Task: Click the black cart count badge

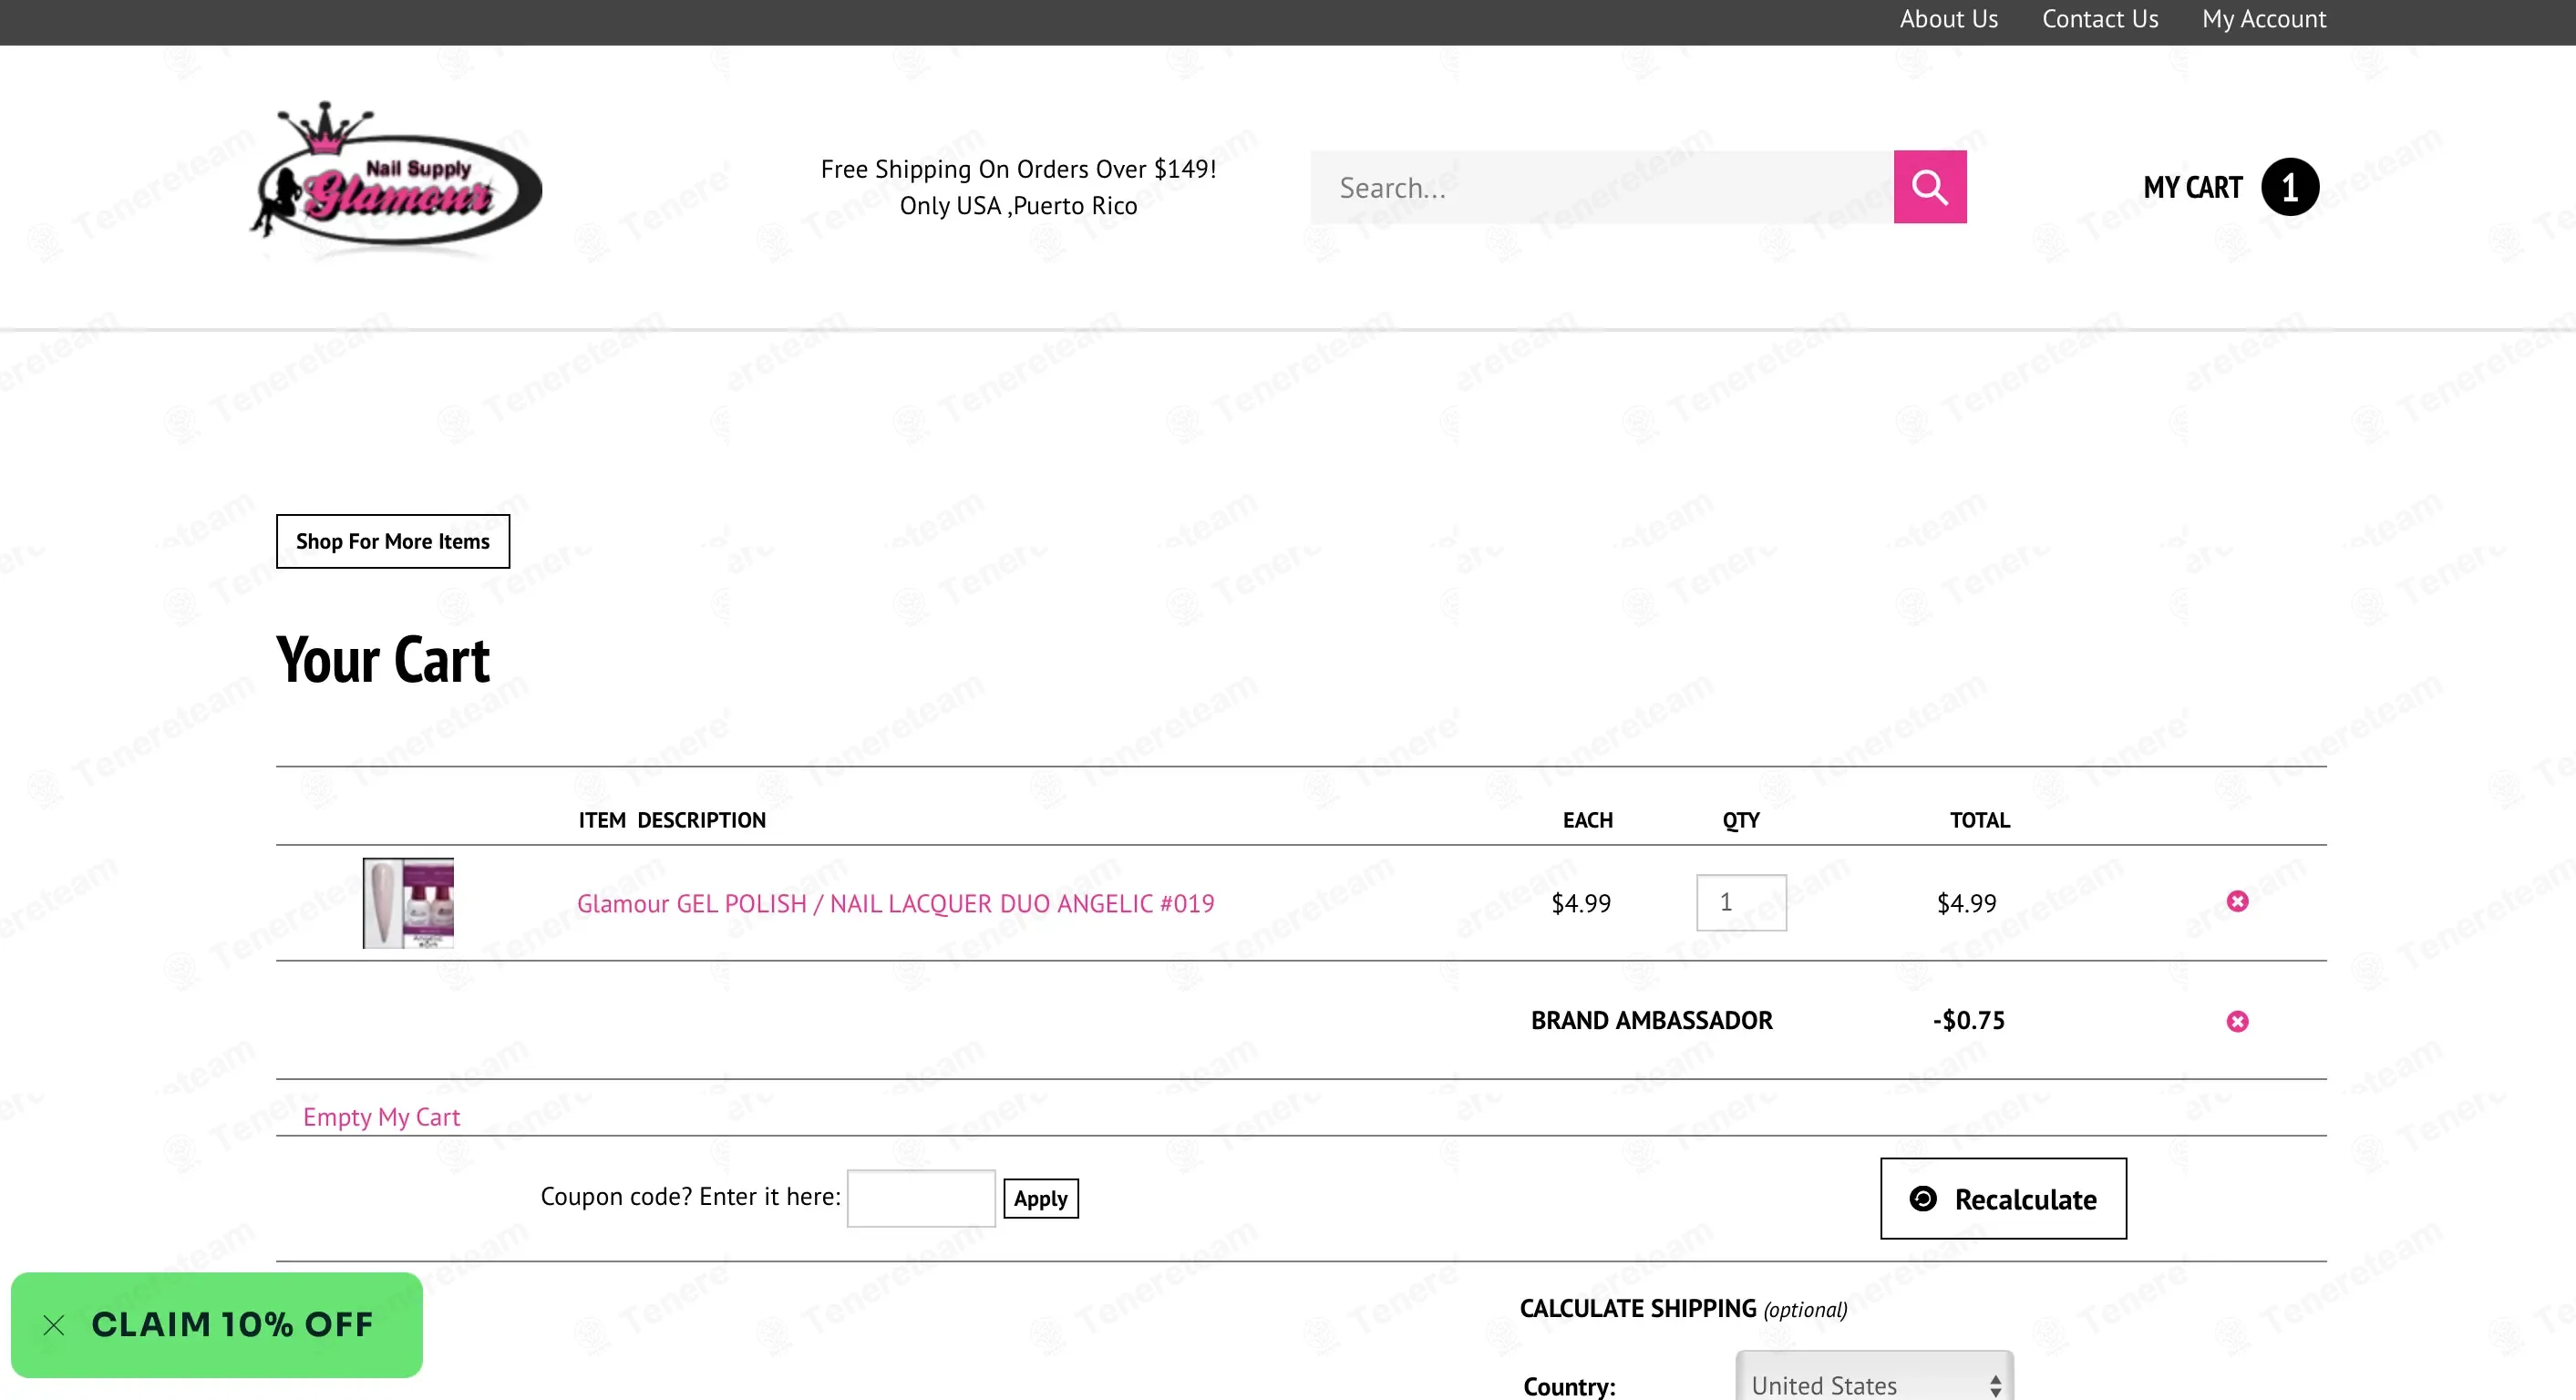Action: click(x=2289, y=187)
